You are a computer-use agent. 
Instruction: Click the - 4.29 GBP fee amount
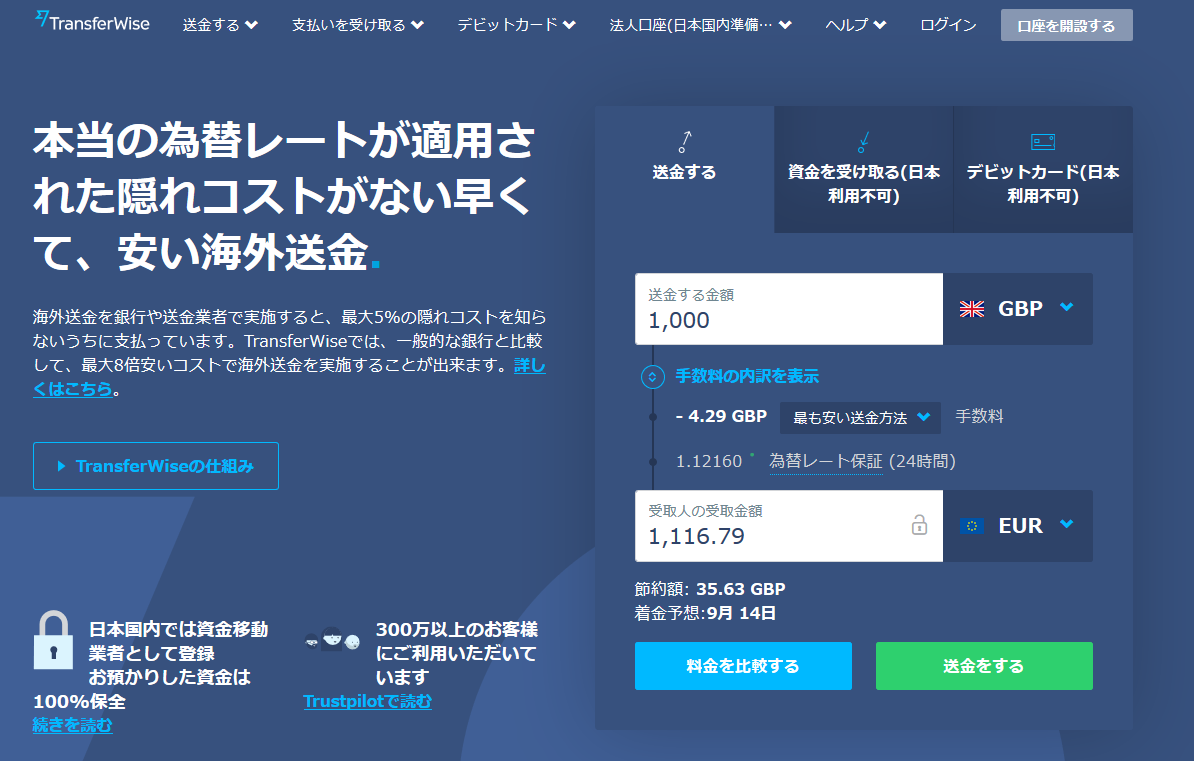721,417
